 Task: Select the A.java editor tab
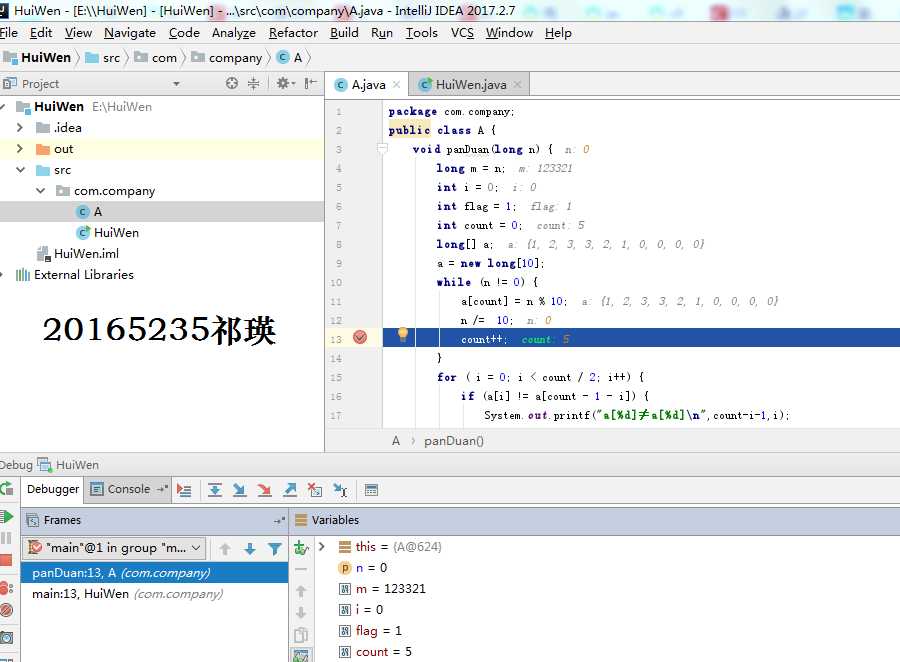point(368,84)
